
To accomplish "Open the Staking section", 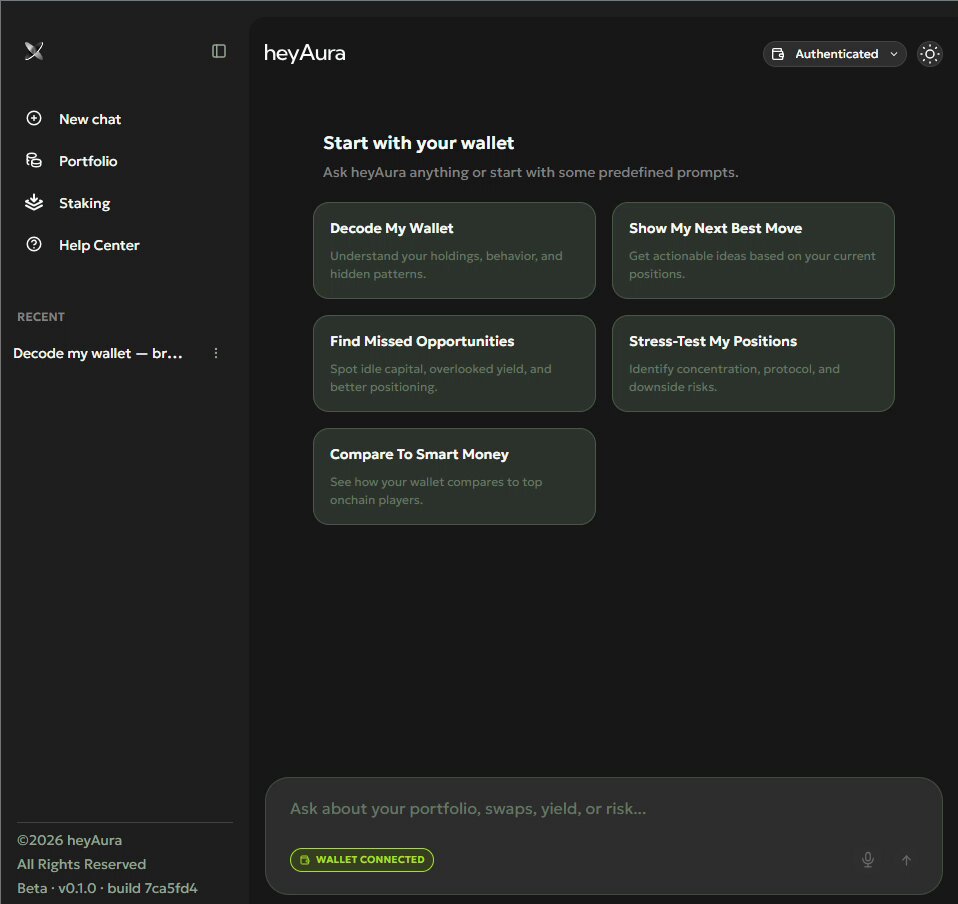I will (84, 203).
